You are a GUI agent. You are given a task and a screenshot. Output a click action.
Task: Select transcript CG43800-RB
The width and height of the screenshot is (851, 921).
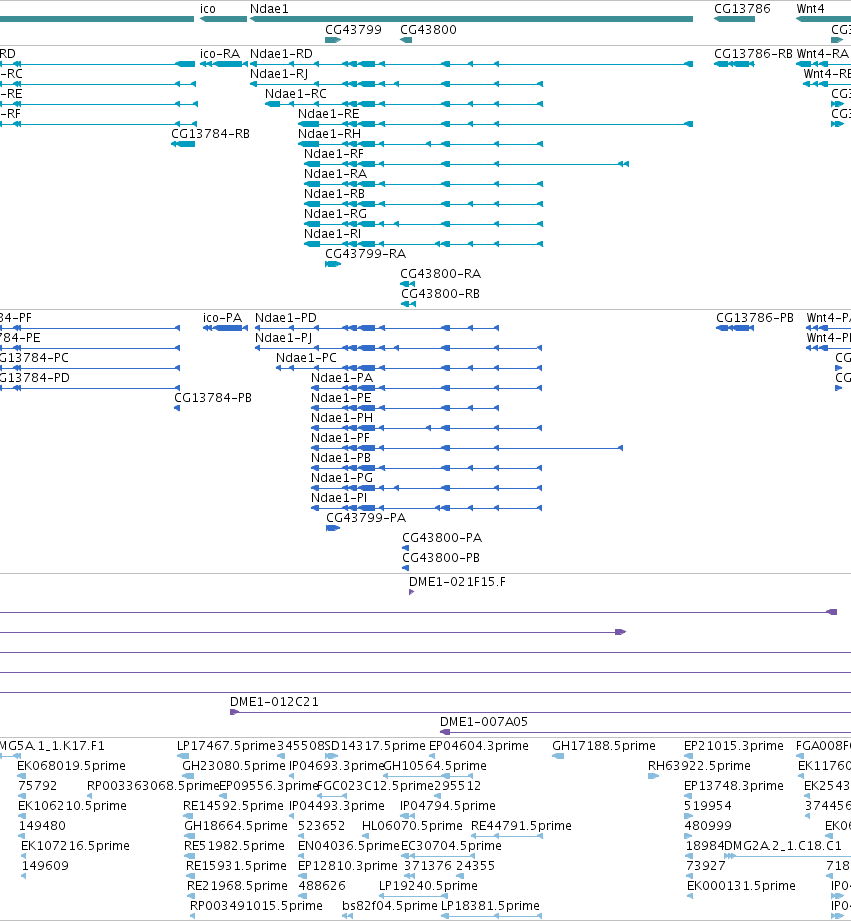(x=440, y=293)
